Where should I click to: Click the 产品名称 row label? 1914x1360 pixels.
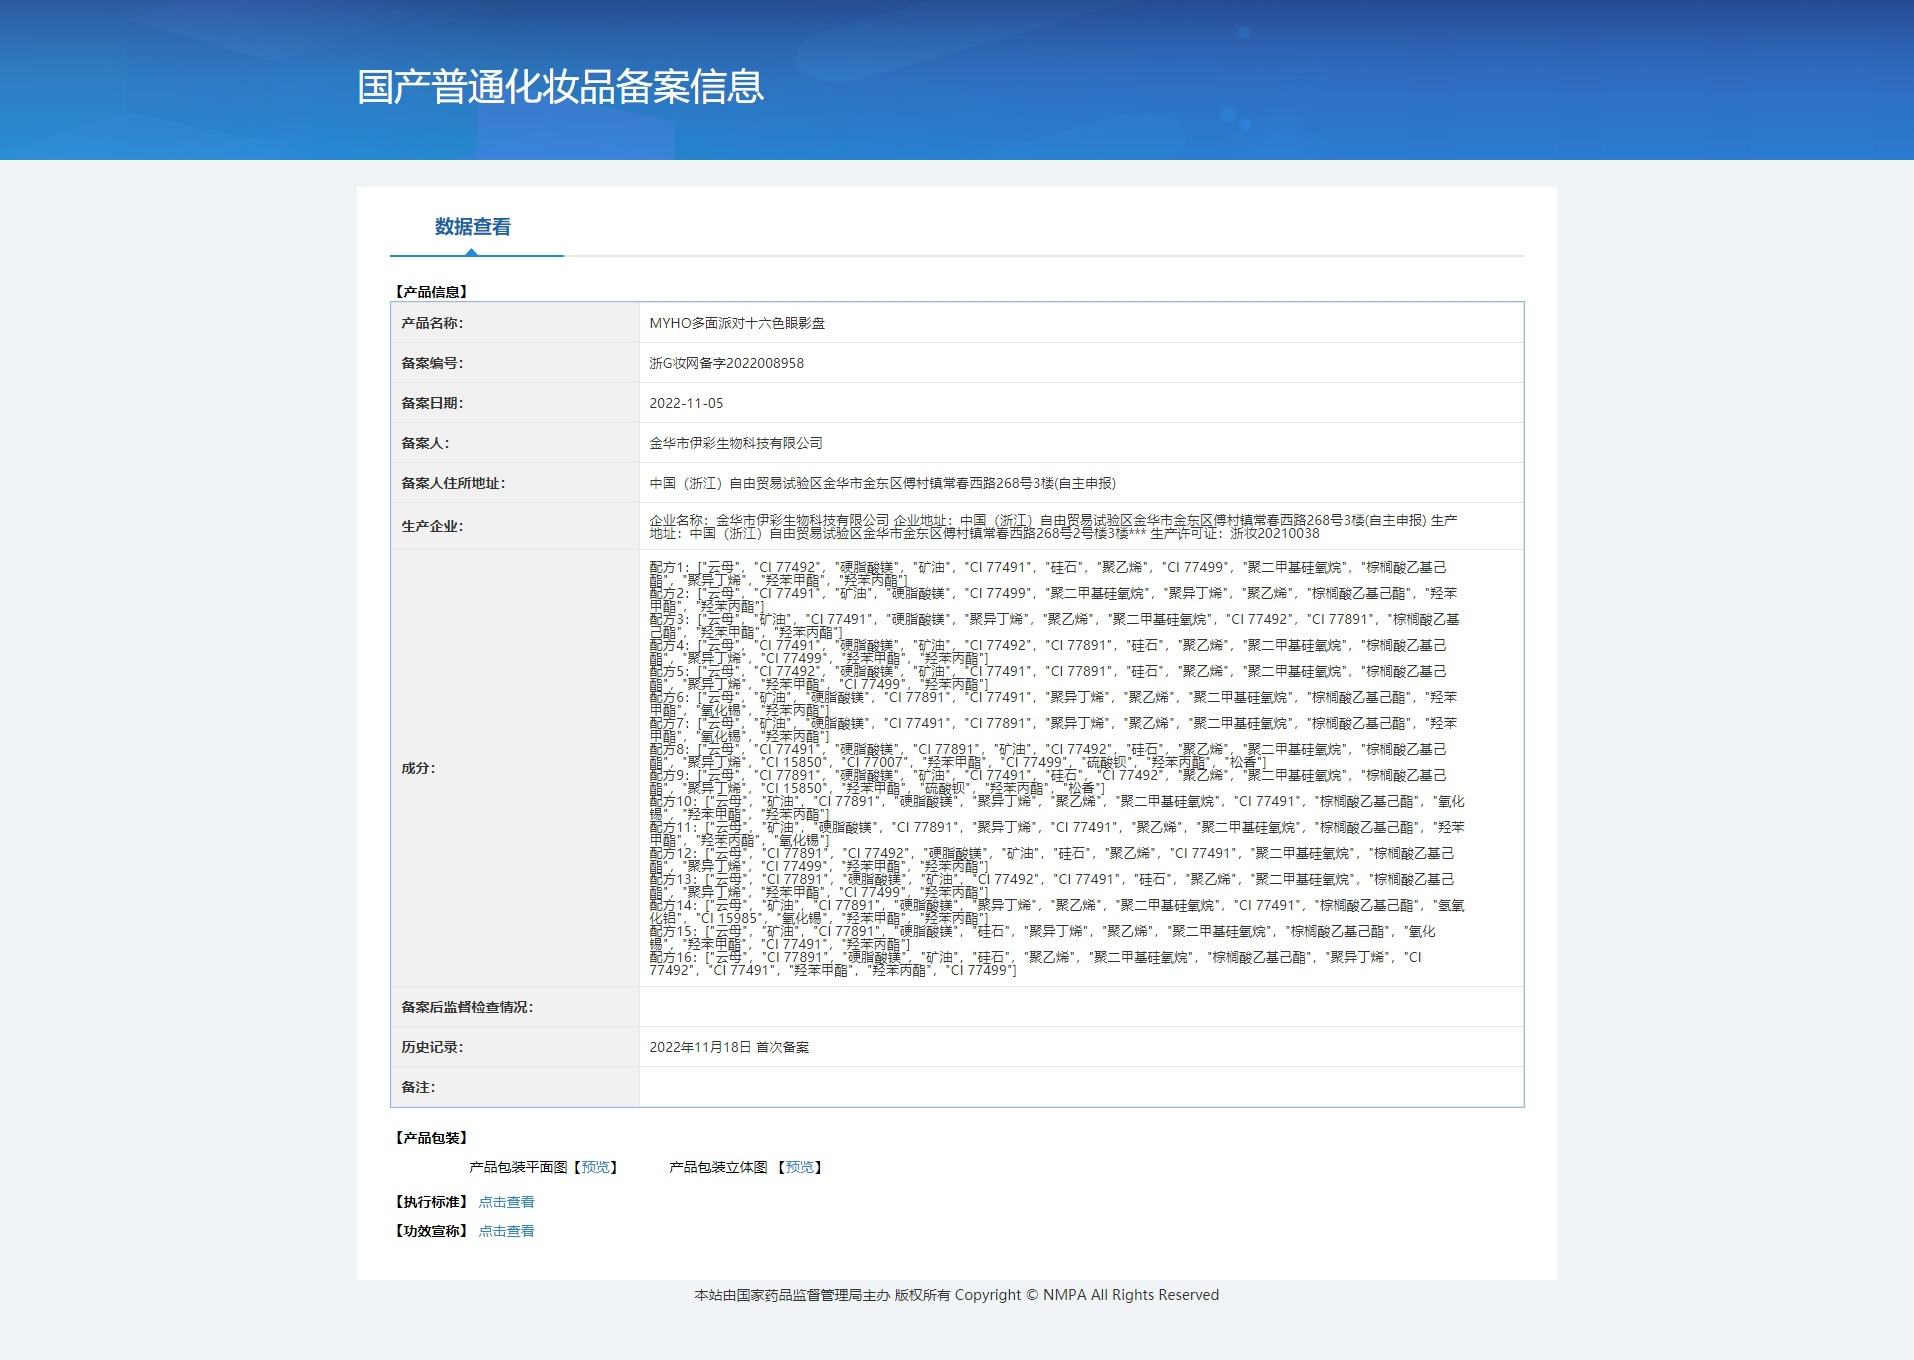(x=432, y=323)
